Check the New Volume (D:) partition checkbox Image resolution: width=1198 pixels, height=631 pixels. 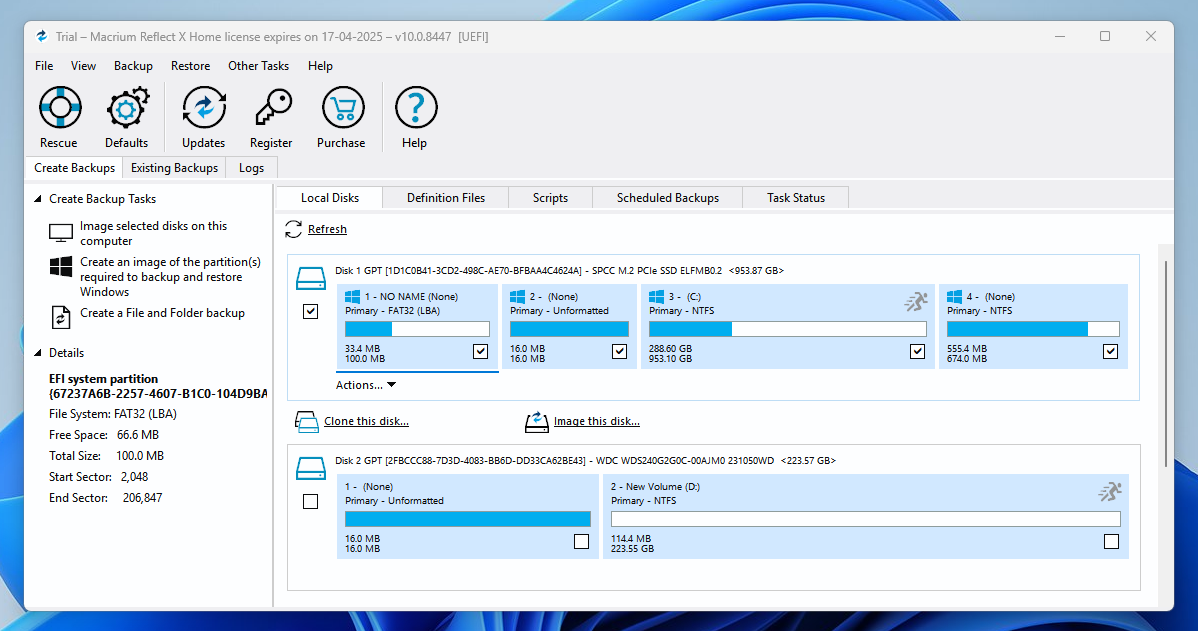(x=1112, y=542)
